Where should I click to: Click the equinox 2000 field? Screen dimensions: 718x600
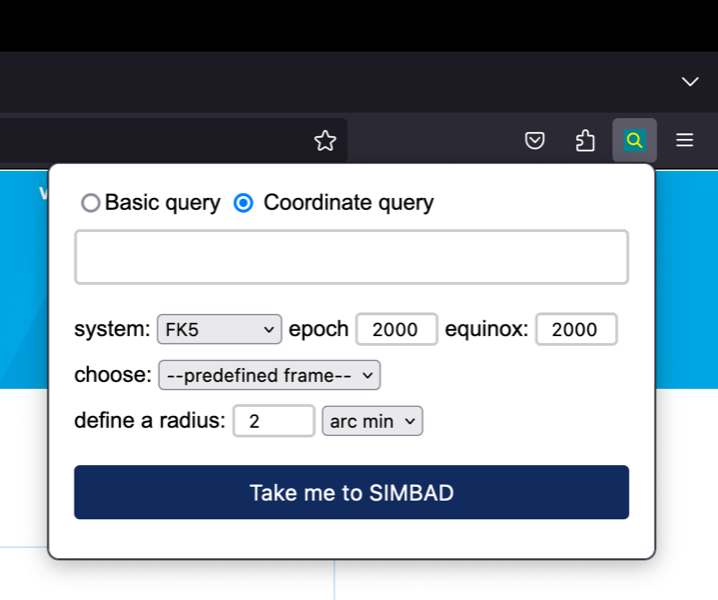[x=577, y=329]
